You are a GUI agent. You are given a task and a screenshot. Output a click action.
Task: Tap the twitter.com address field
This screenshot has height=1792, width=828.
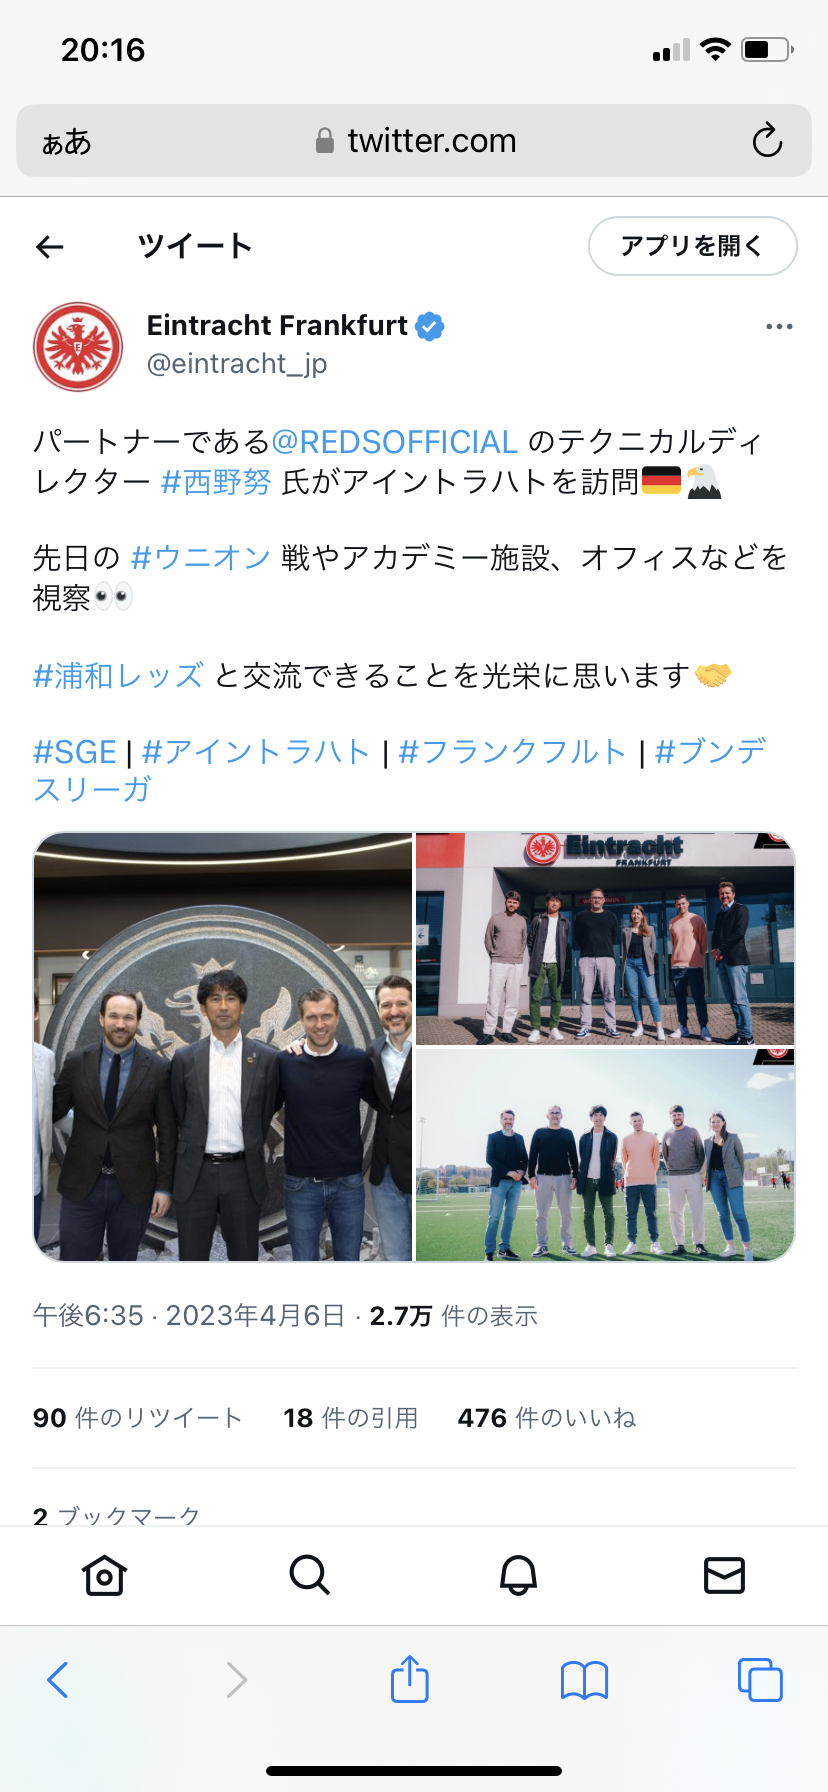tap(414, 141)
